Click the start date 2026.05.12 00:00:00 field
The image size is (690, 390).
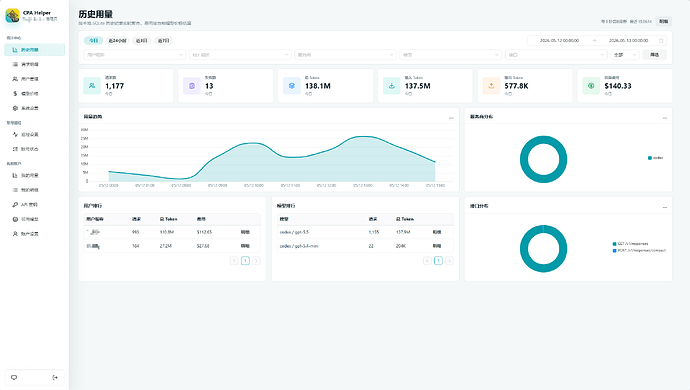click(559, 40)
